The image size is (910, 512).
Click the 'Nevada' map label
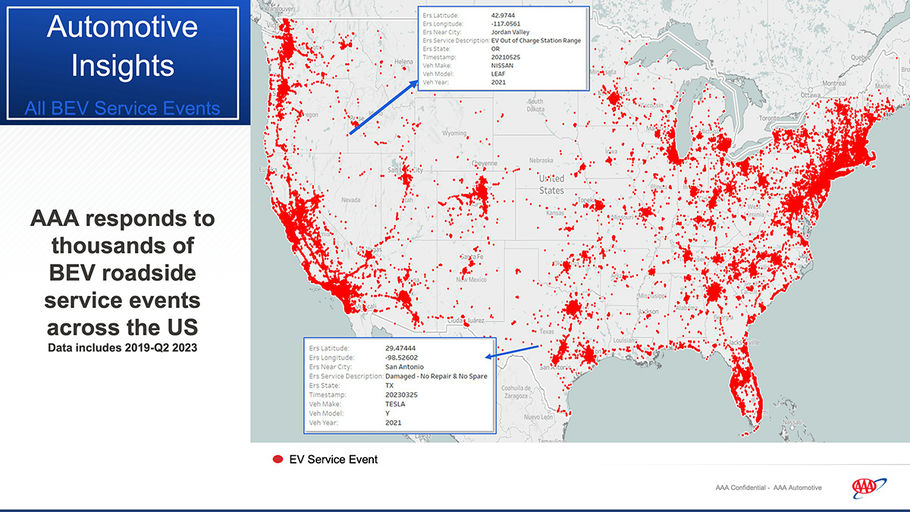pyautogui.click(x=351, y=200)
